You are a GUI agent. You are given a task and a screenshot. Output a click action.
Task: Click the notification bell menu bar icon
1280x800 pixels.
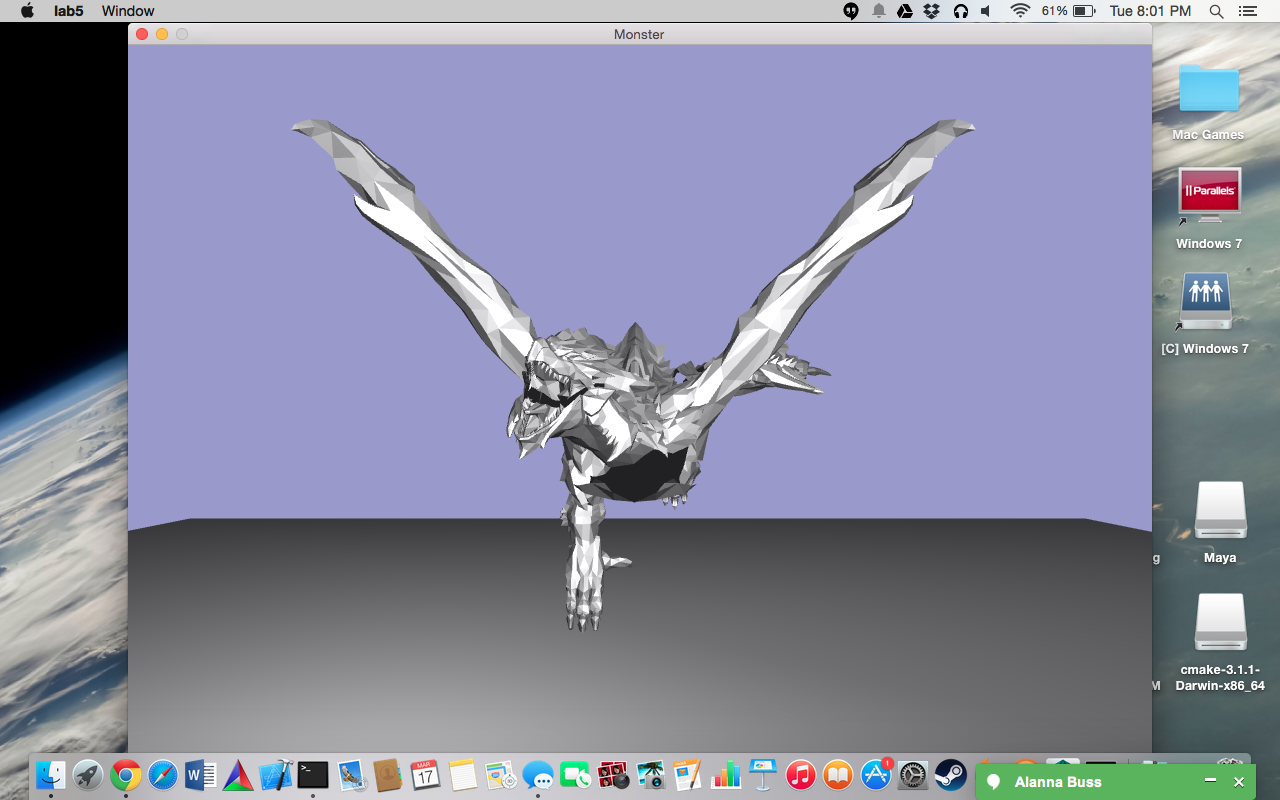tap(879, 11)
